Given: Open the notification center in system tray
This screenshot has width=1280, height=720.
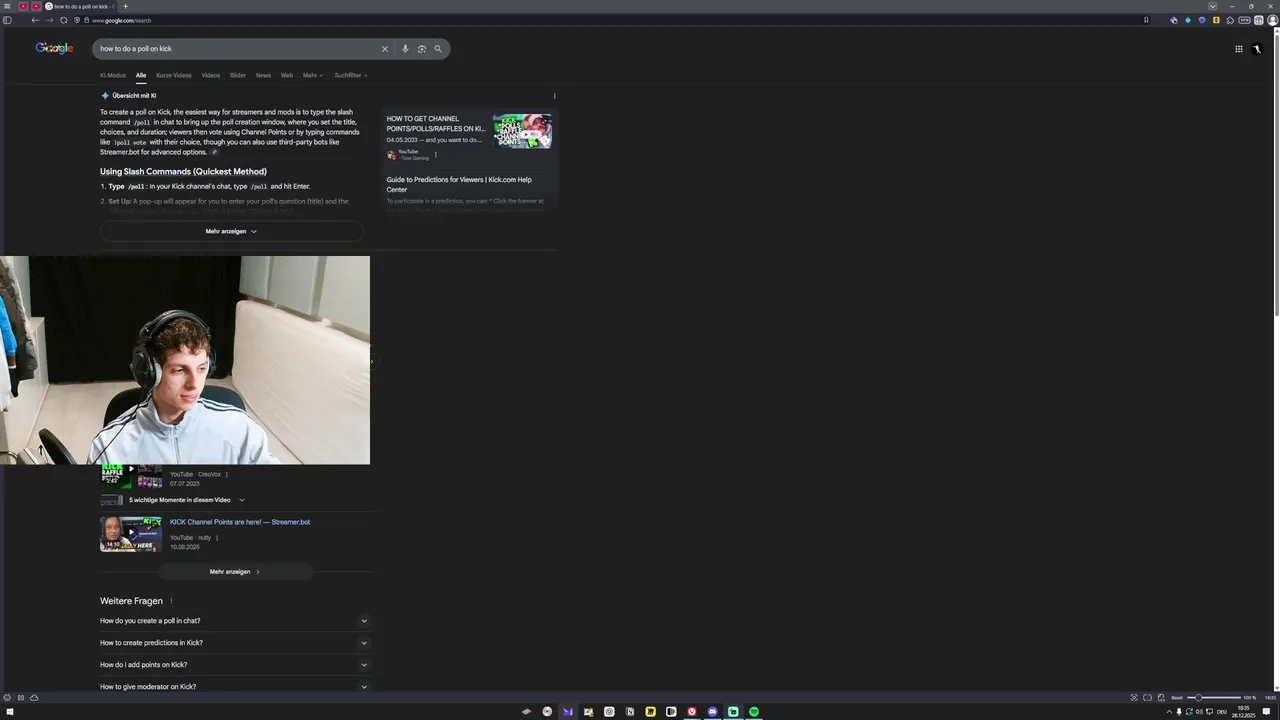Looking at the screenshot, I should 1267,712.
